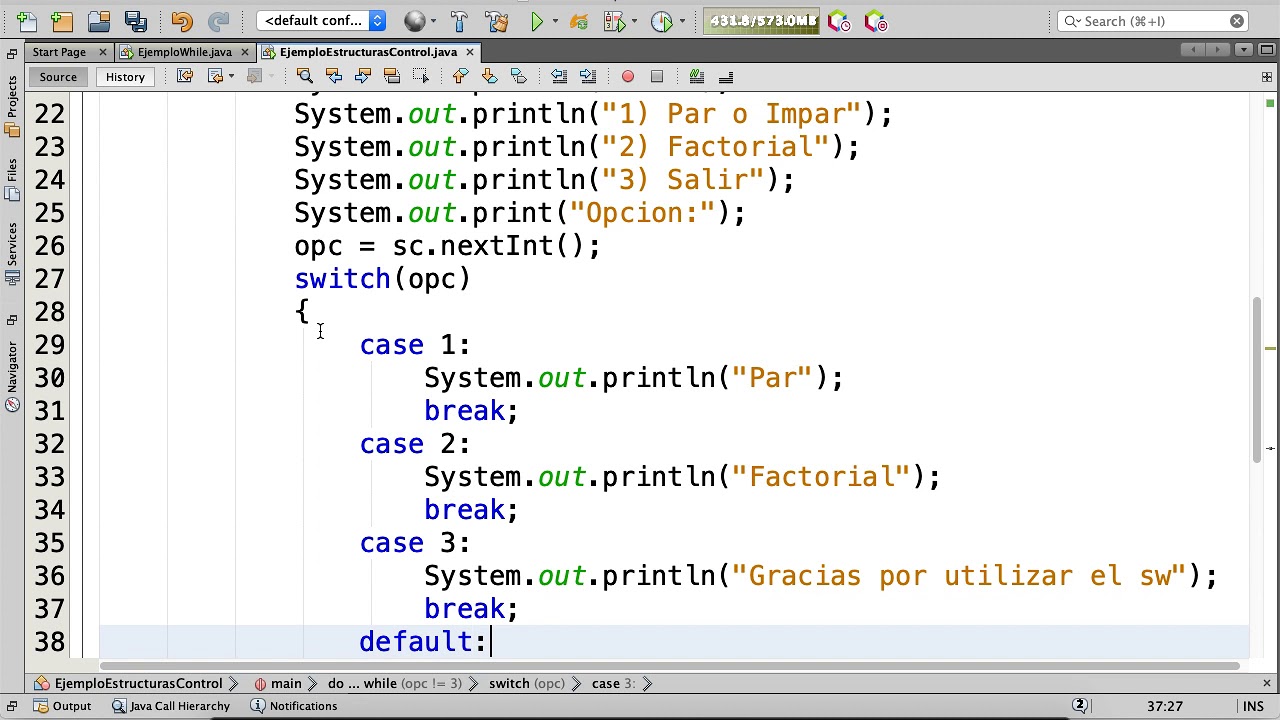Click the Last Edit icon in editor toolbar
This screenshot has height=720, width=1280.
click(185, 77)
